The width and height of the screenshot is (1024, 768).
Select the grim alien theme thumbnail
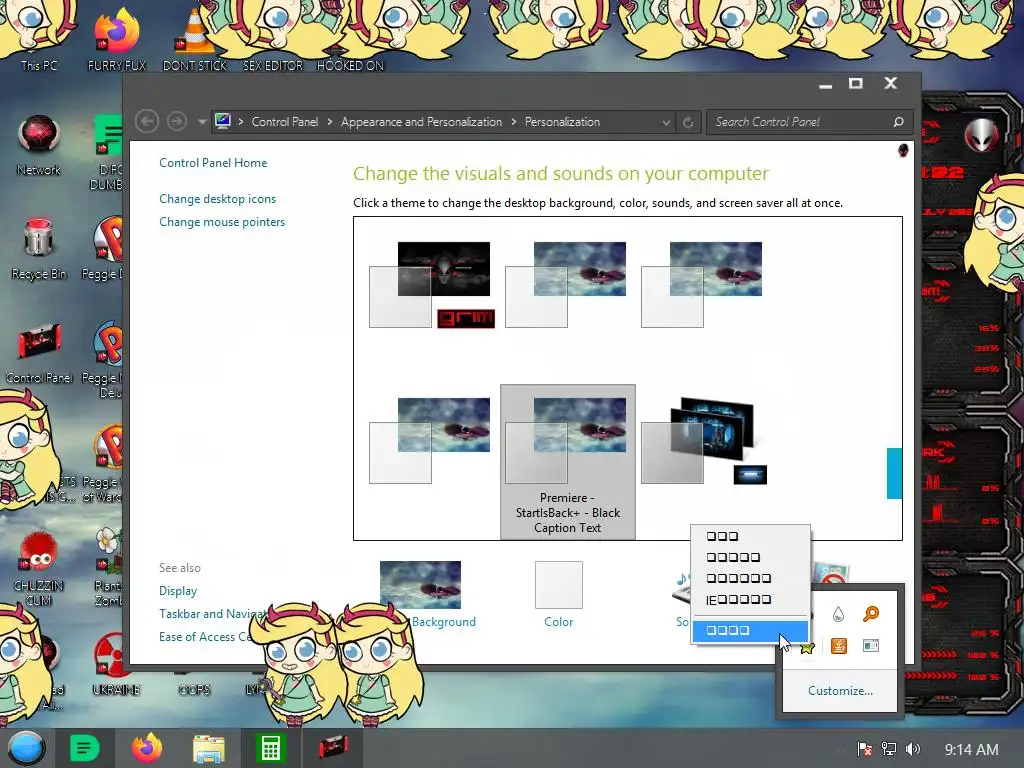pos(432,285)
